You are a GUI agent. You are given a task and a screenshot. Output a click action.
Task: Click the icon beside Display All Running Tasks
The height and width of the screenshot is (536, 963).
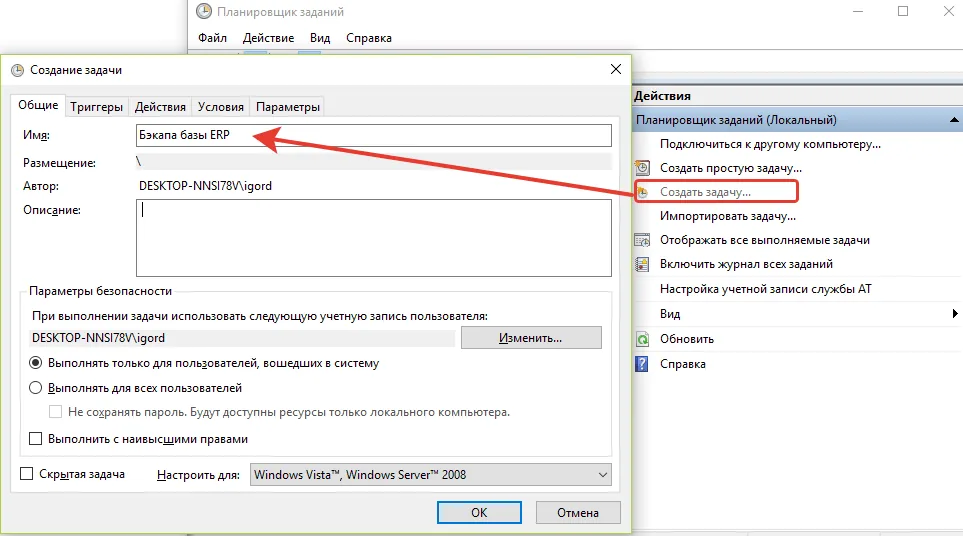pyautogui.click(x=642, y=240)
